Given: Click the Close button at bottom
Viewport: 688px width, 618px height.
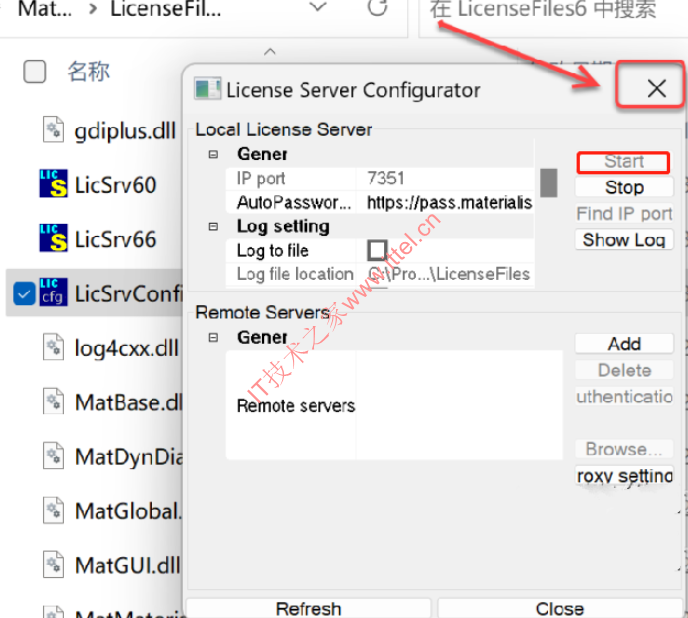Looking at the screenshot, I should (559, 608).
